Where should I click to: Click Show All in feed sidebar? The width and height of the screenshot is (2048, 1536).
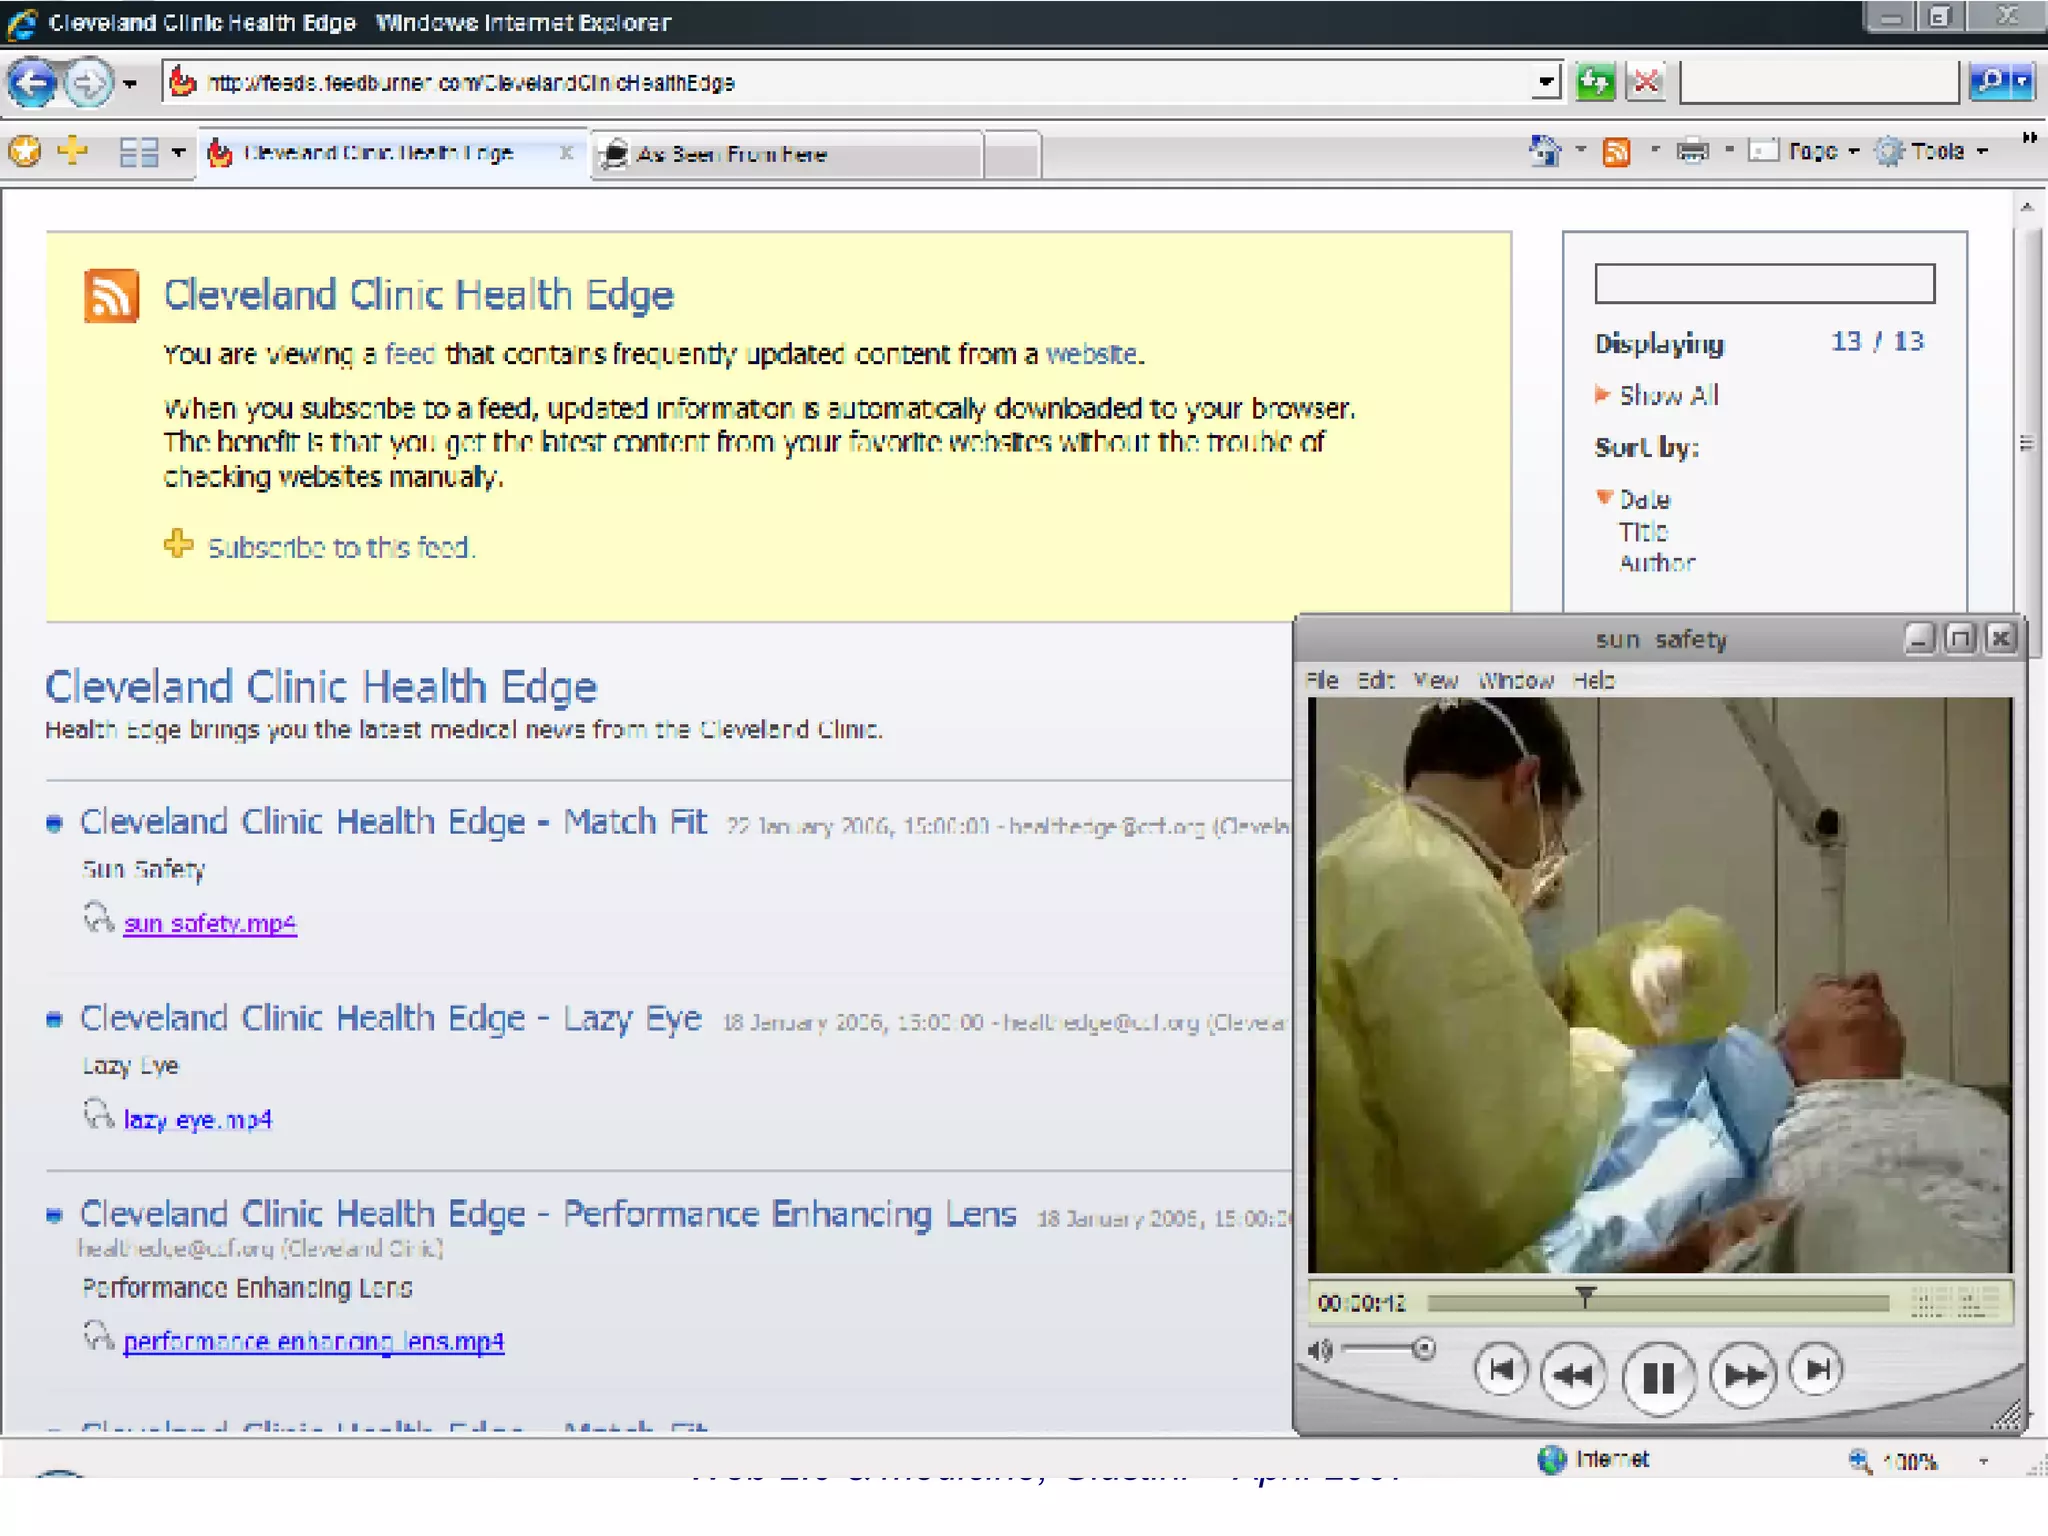(x=1668, y=395)
